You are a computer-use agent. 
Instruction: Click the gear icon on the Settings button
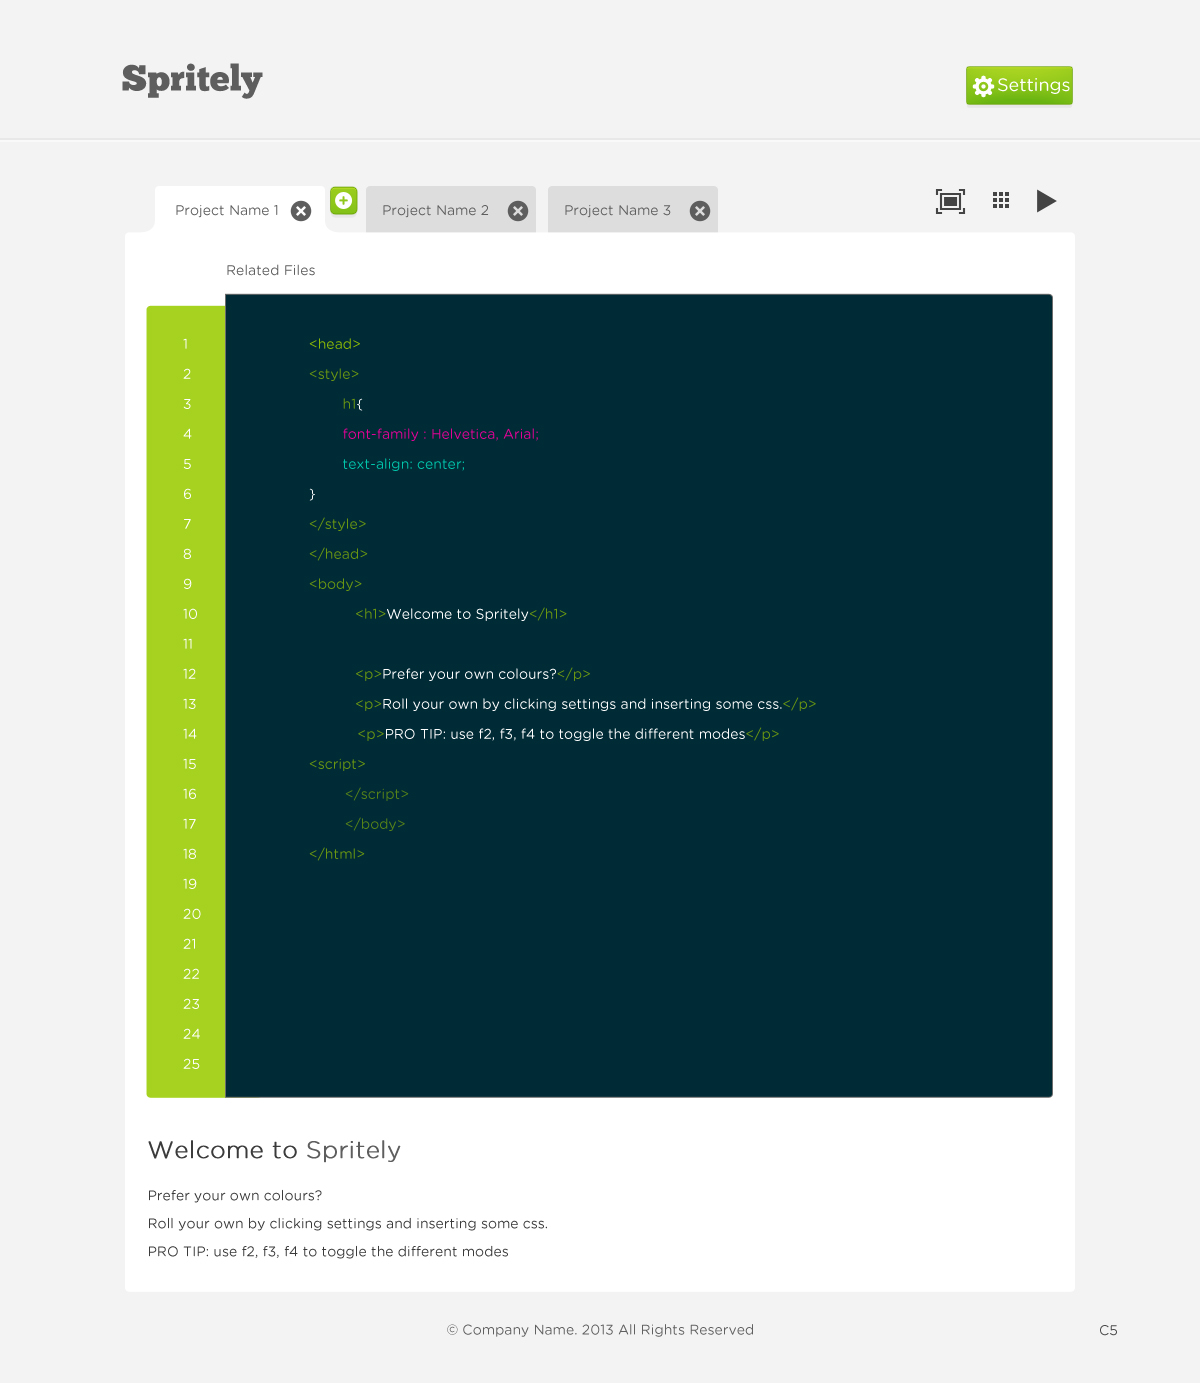point(983,86)
